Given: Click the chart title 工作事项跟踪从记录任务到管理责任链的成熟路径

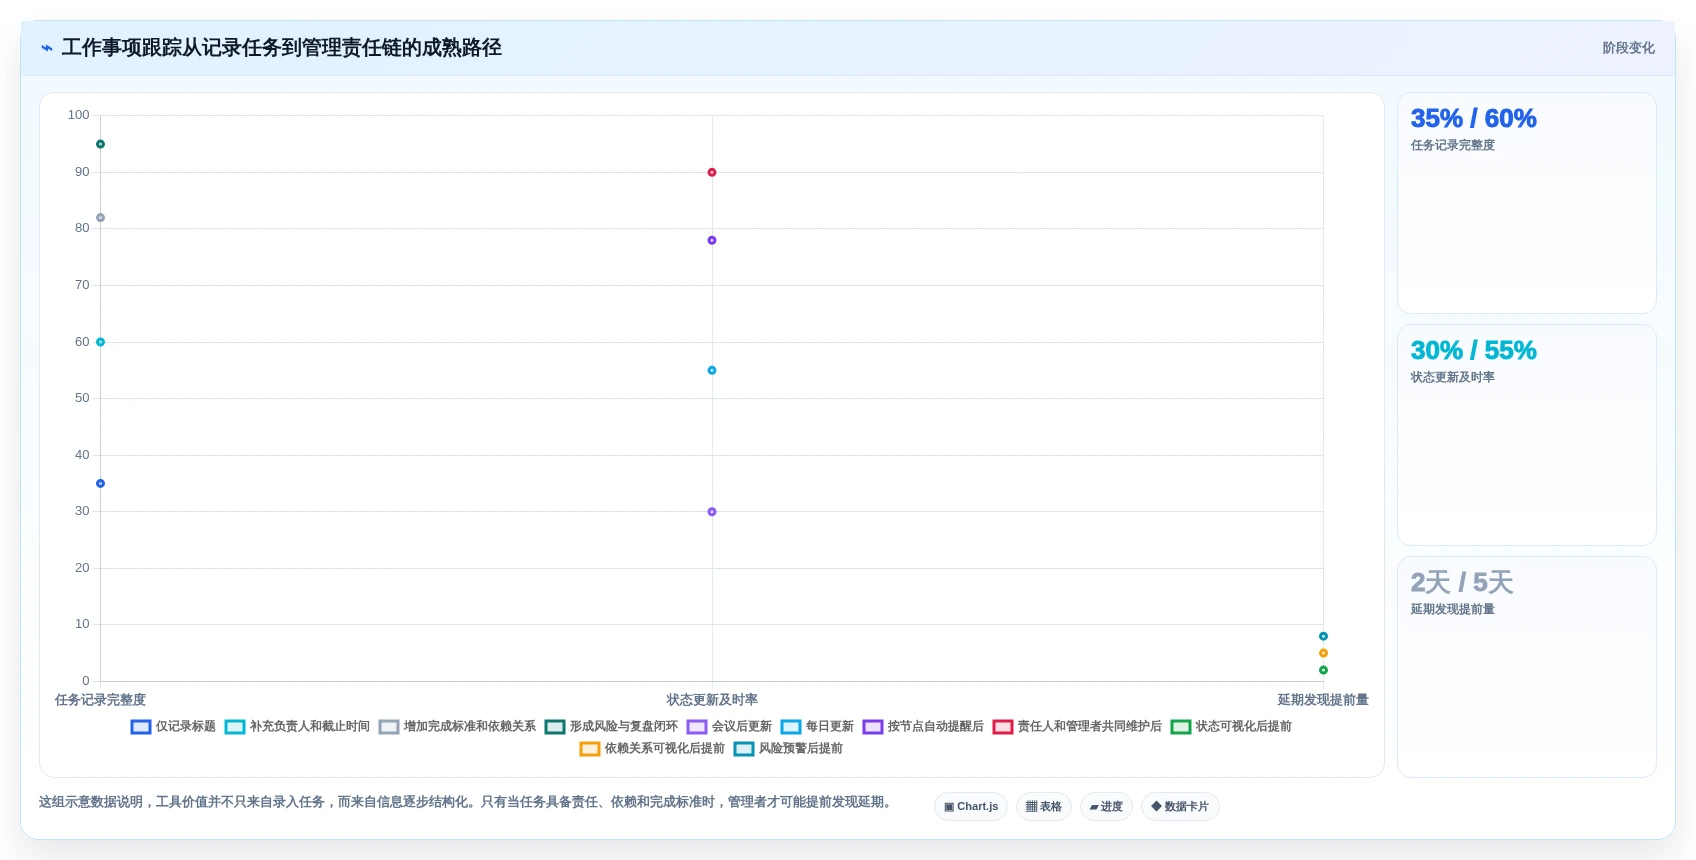Looking at the screenshot, I should (x=281, y=48).
